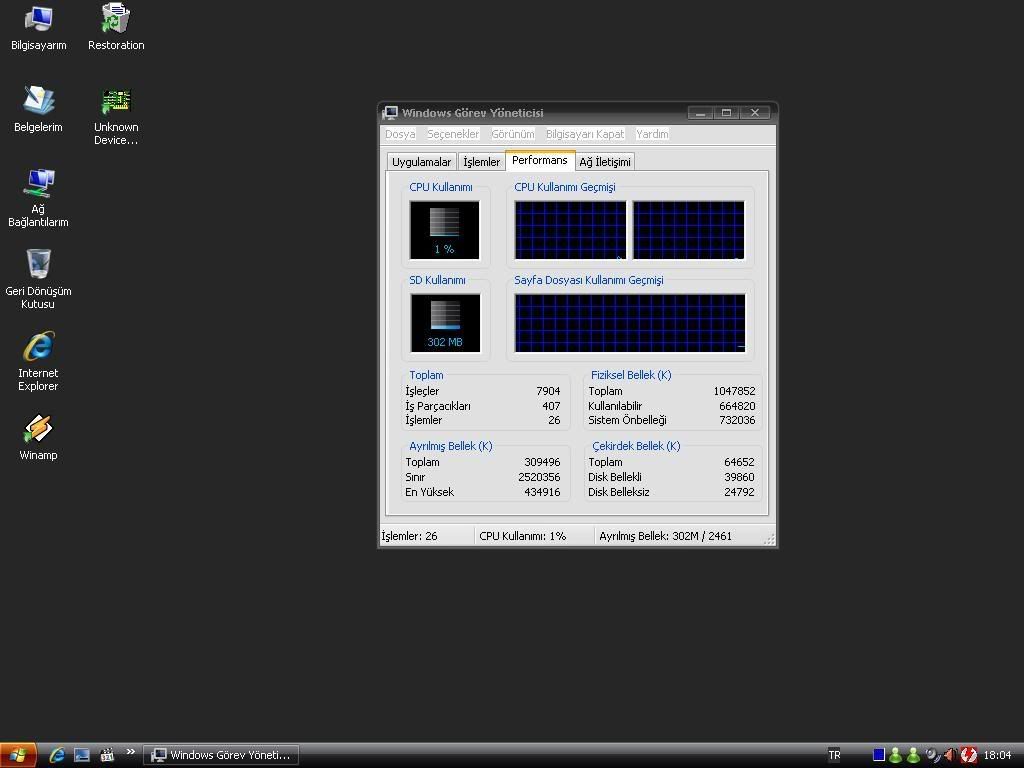Click the İş Parçacıkları value 407
The height and width of the screenshot is (768, 1024).
point(551,406)
